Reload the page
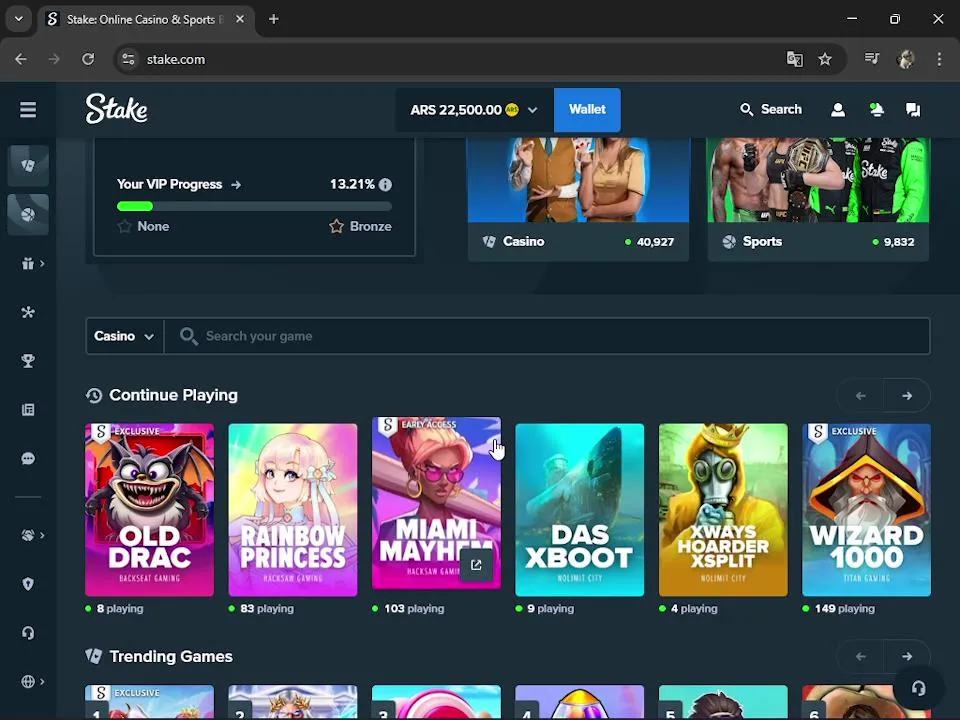This screenshot has height=720, width=960. pos(88,59)
